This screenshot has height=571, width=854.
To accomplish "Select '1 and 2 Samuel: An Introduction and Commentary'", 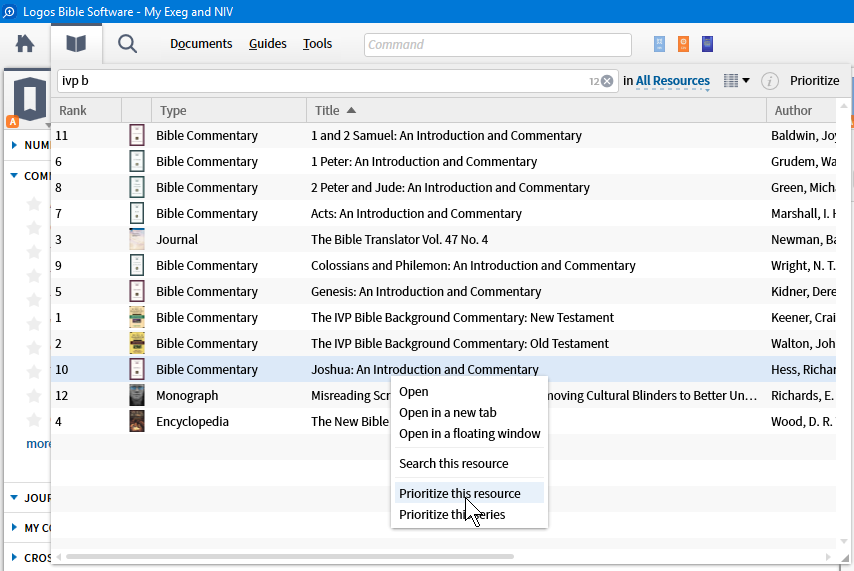I will [x=446, y=136].
